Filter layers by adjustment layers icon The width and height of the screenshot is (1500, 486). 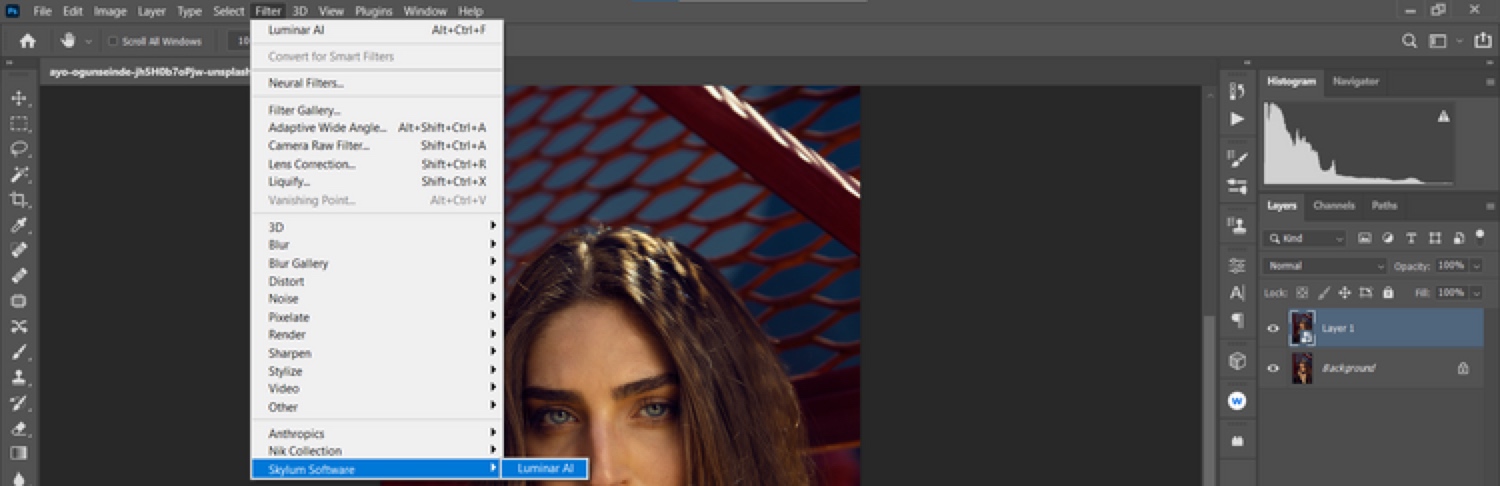pos(1388,238)
